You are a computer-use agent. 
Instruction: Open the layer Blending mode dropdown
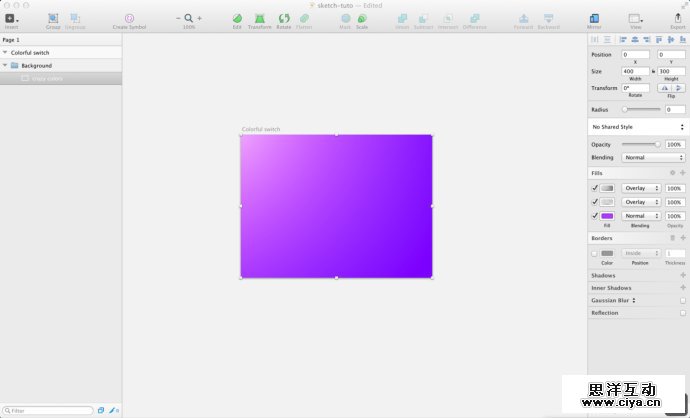pos(653,157)
